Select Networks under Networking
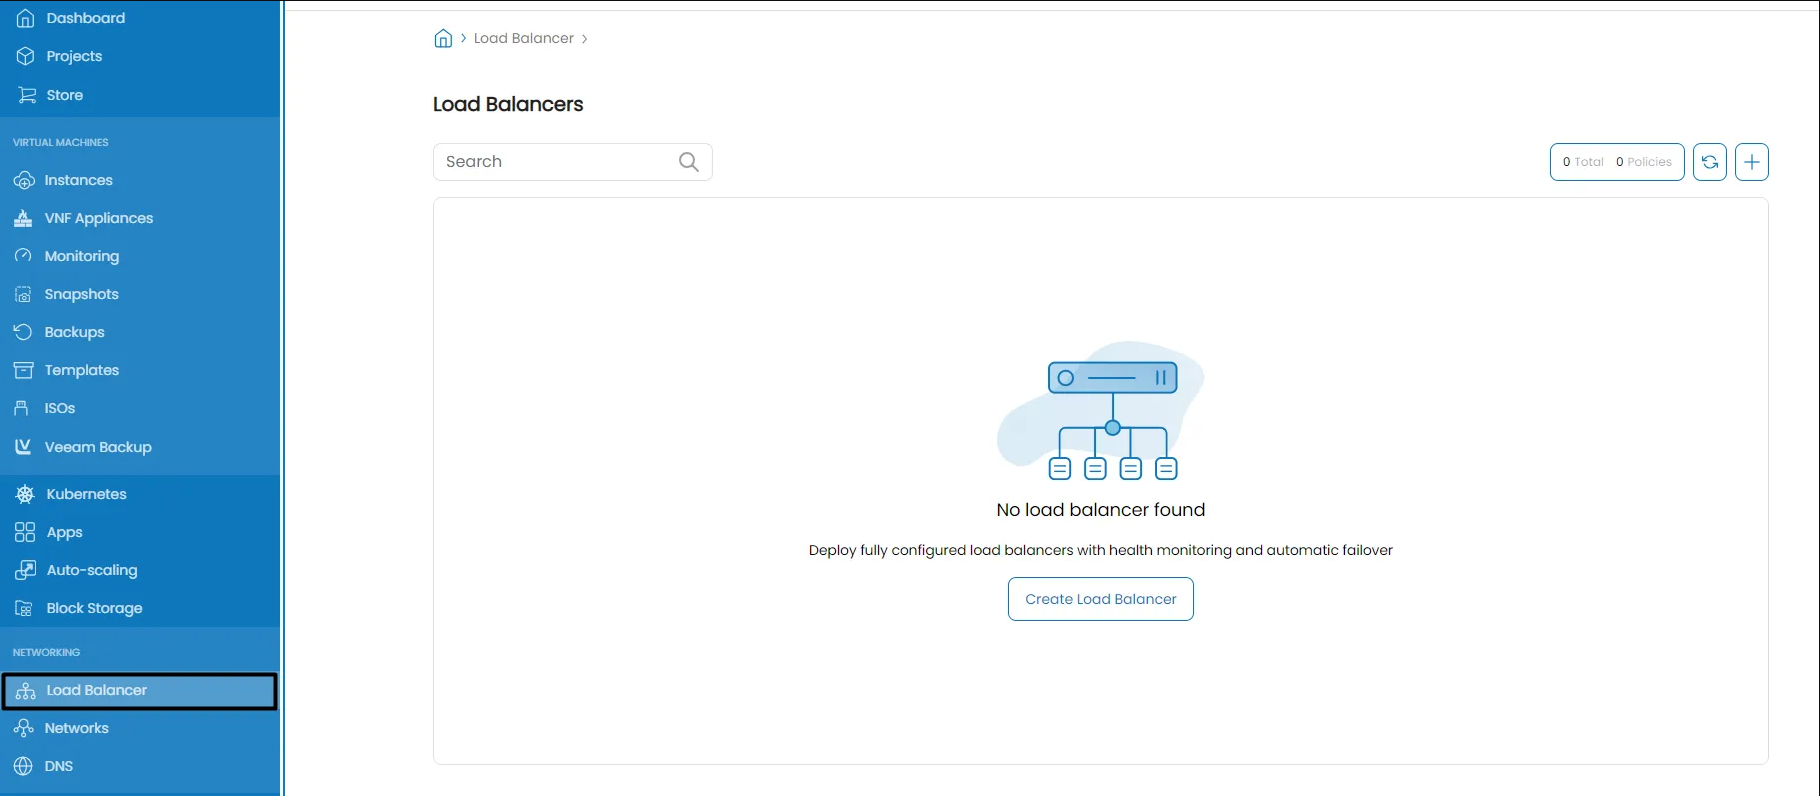The height and width of the screenshot is (796, 1820). tap(76, 728)
